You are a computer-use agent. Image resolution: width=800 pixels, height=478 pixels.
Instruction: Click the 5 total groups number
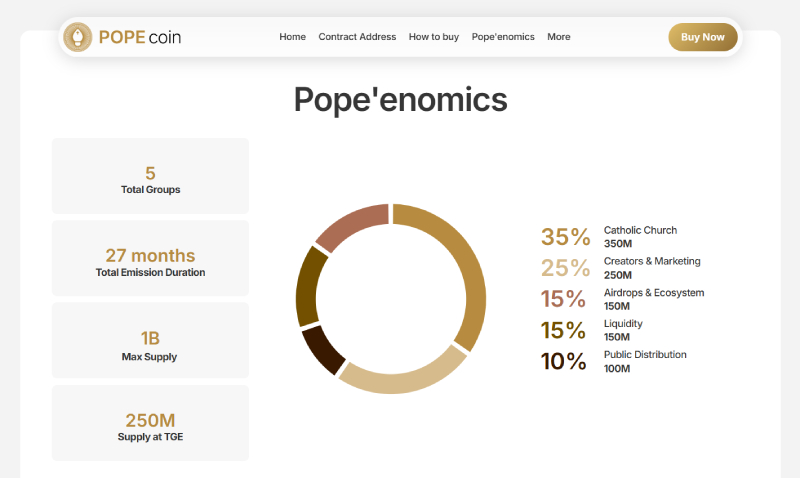(150, 173)
